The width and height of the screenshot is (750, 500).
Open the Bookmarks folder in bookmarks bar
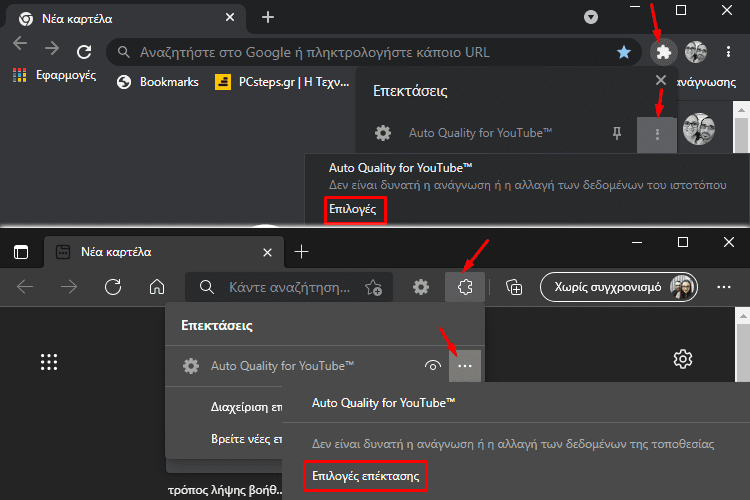click(158, 82)
